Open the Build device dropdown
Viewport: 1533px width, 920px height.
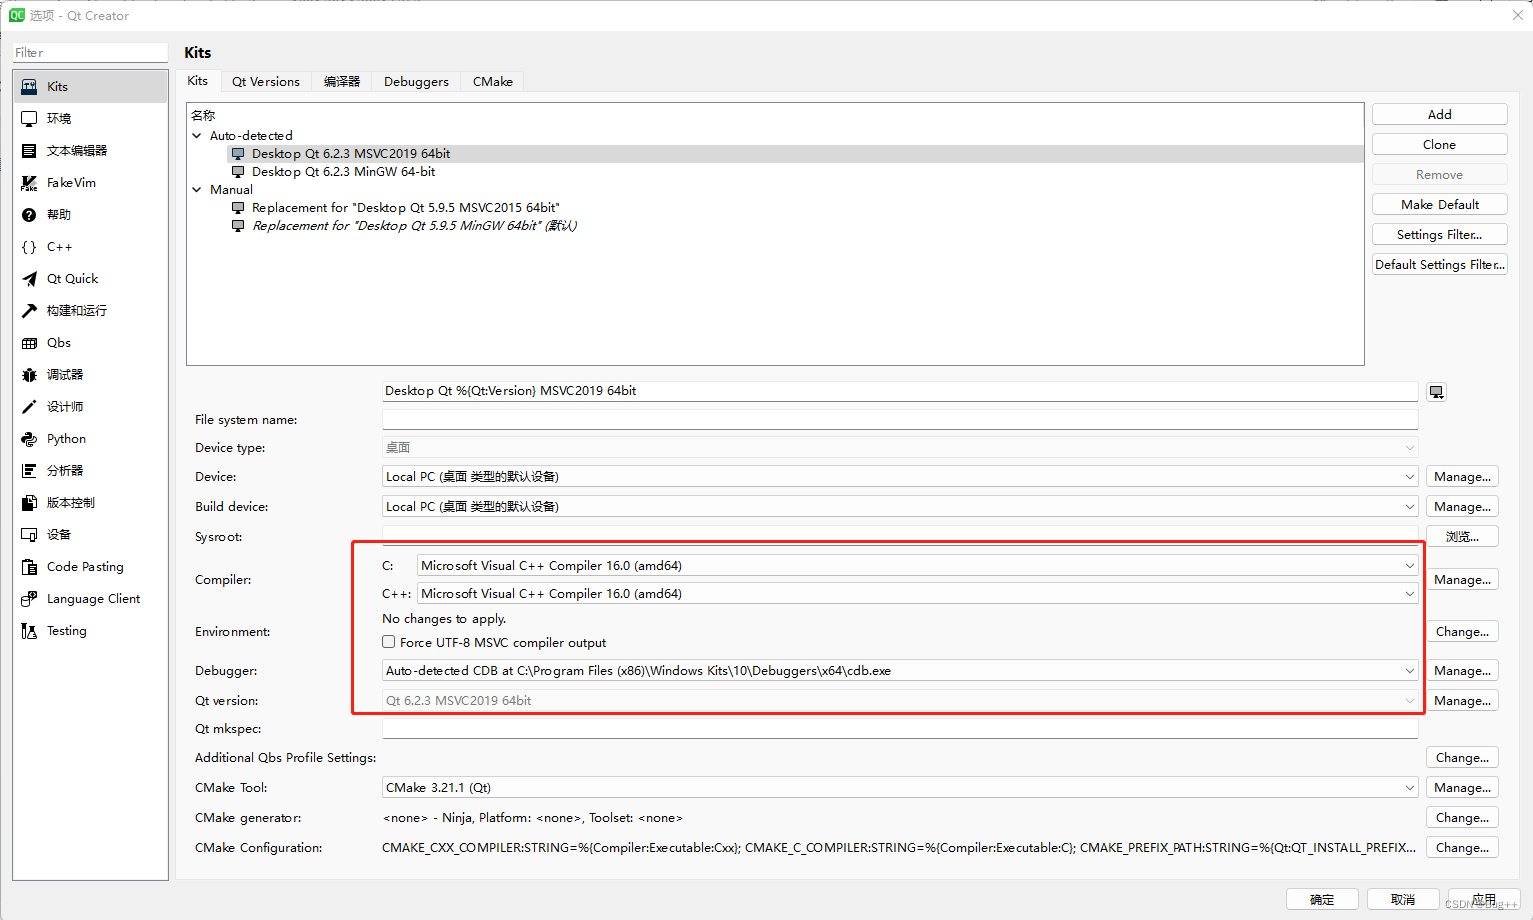[900, 506]
